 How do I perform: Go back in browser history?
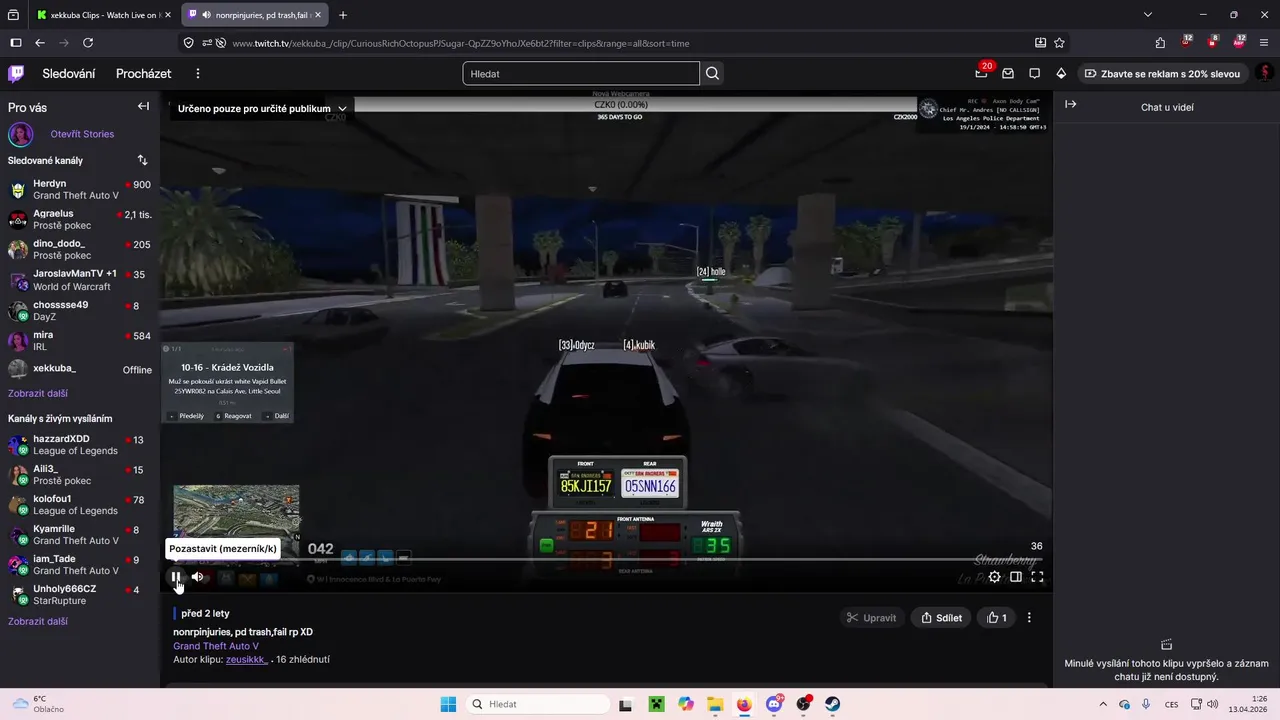coord(40,43)
